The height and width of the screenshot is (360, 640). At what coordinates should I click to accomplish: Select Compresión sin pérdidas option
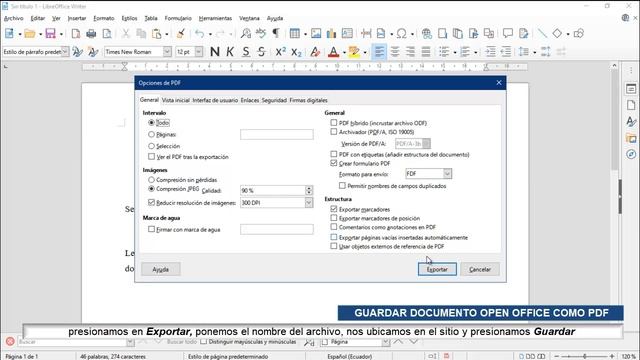tap(151, 180)
